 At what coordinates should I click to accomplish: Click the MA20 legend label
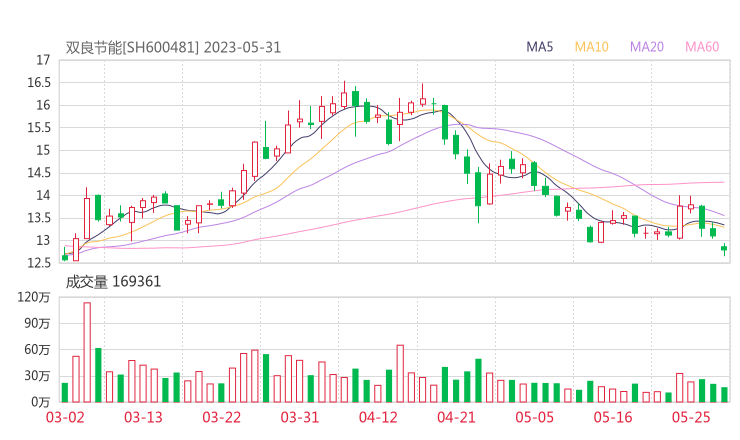click(647, 47)
